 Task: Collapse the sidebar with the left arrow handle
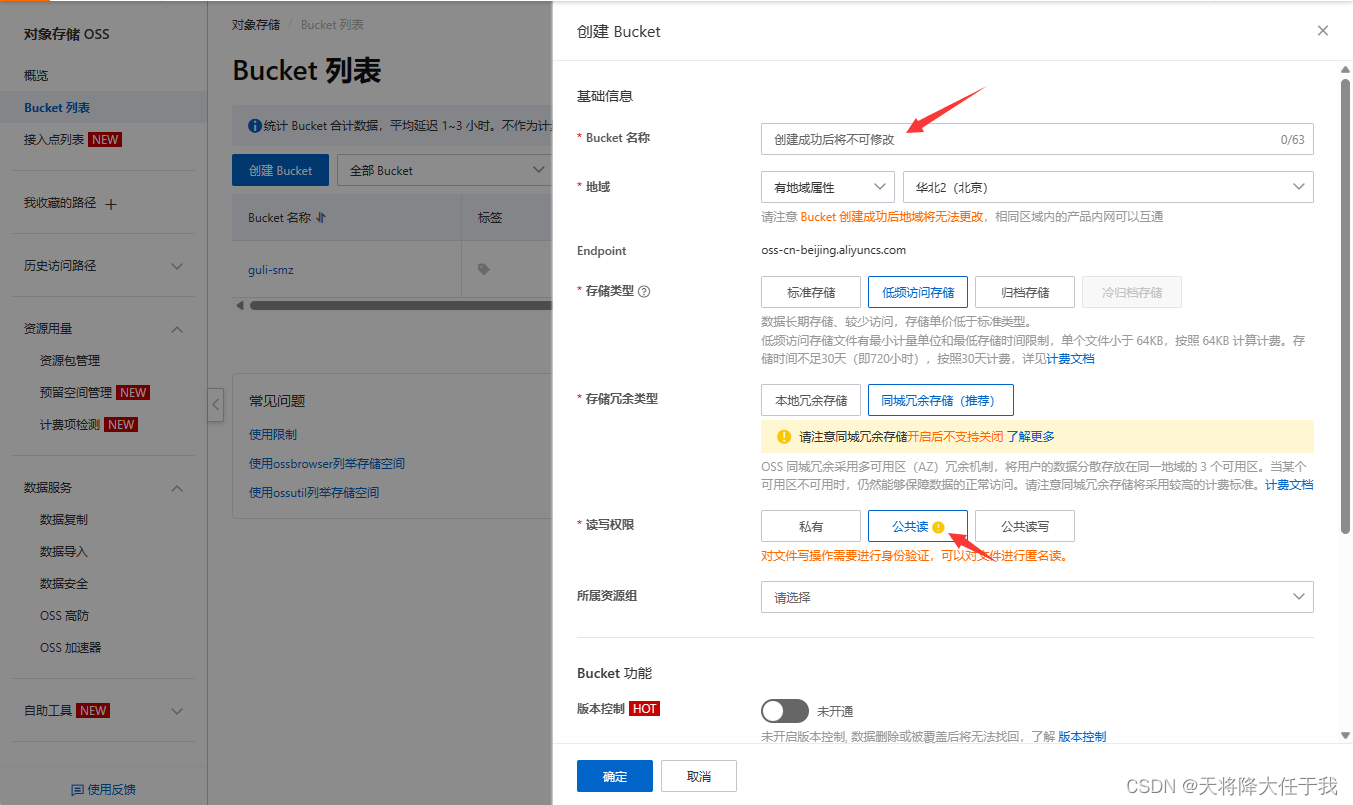pos(216,405)
